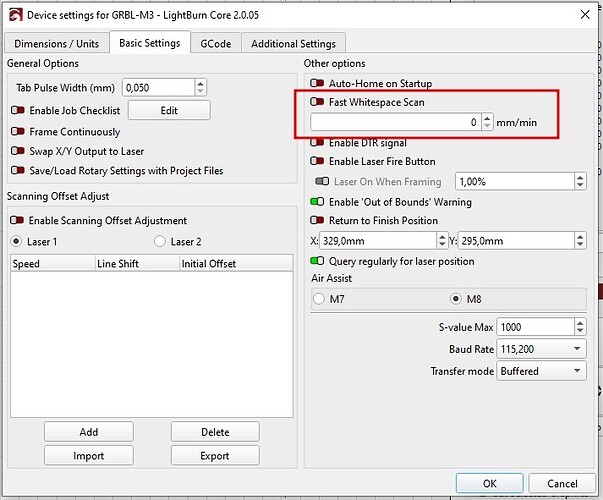Decrease S-value Max with down arrow

tap(580, 331)
